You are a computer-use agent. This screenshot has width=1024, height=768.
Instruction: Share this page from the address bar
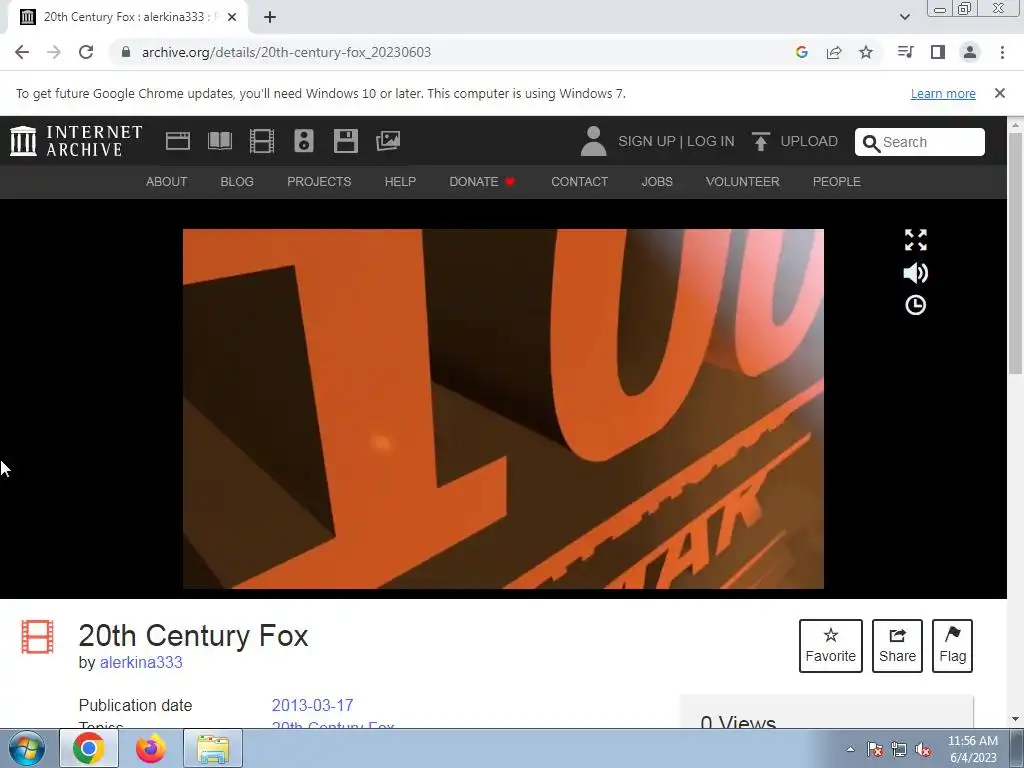click(834, 52)
